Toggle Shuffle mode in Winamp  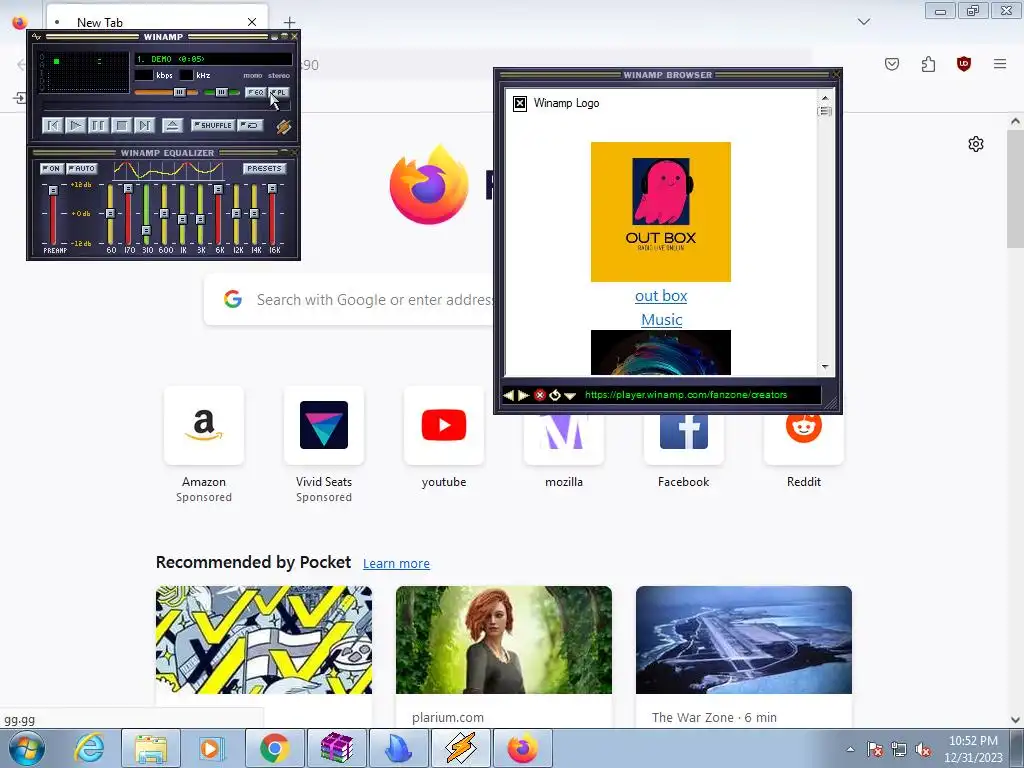[x=213, y=125]
